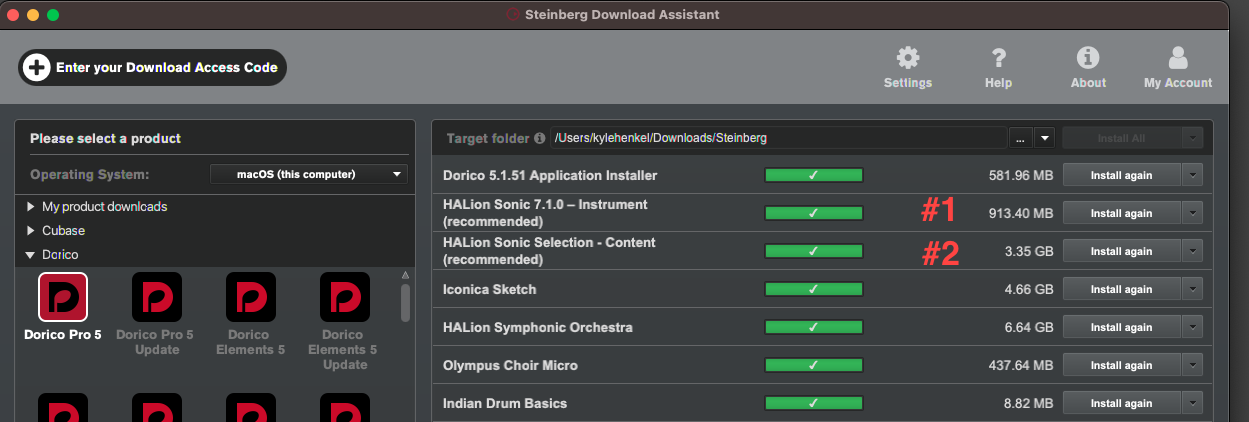
Task: Click the 4.66 GB size value
Action: tap(1029, 289)
